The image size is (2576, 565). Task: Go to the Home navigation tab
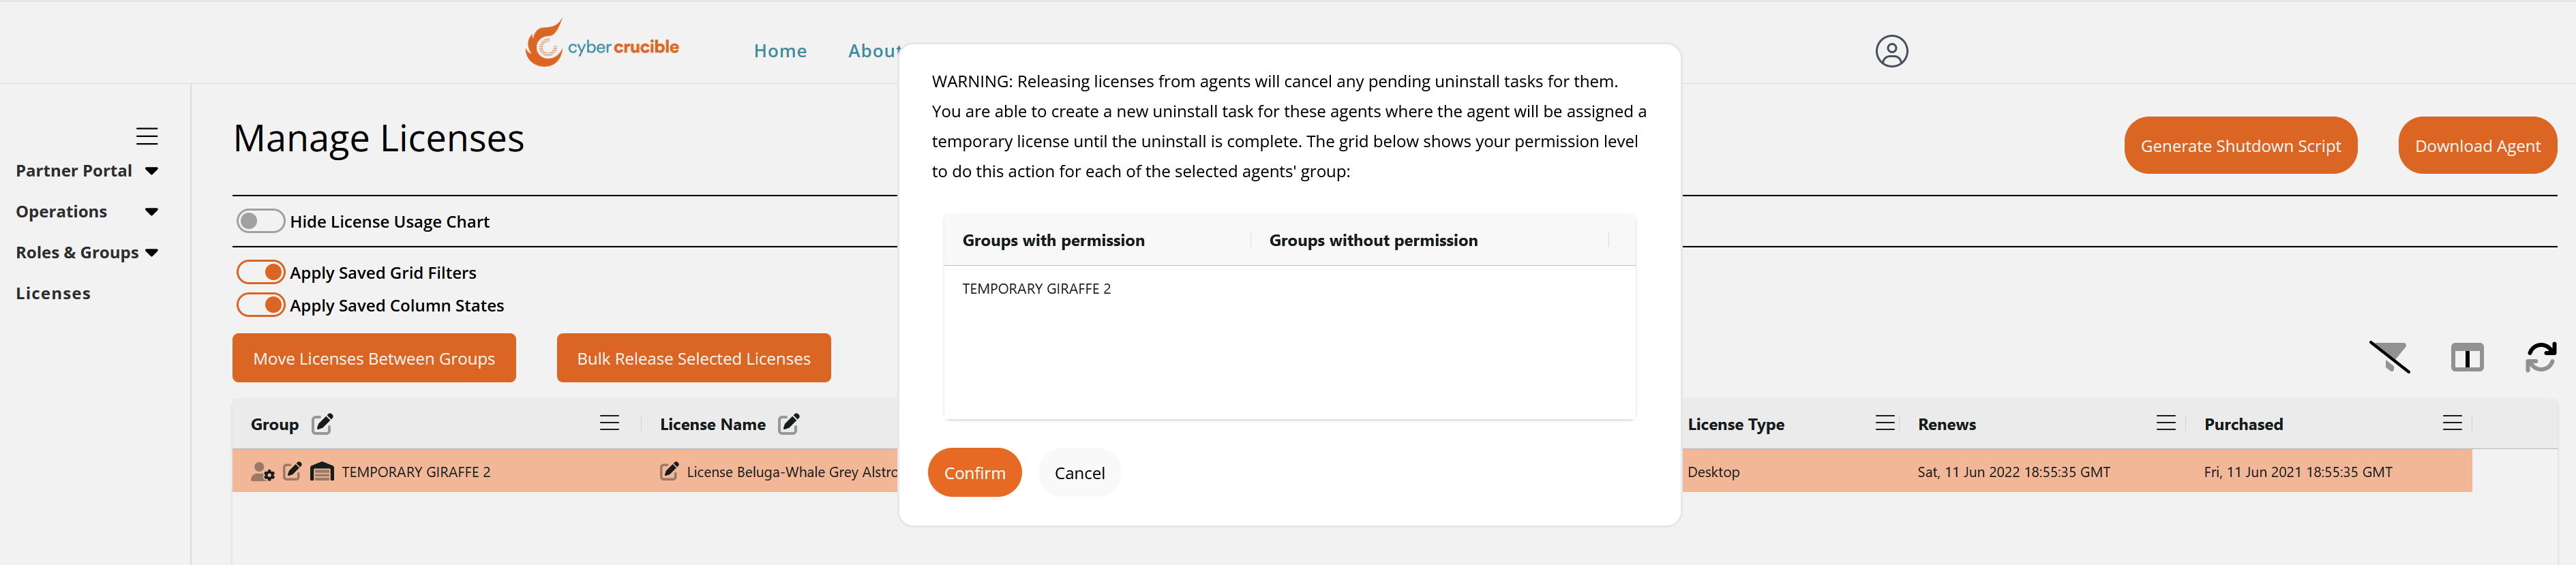pyautogui.click(x=780, y=51)
